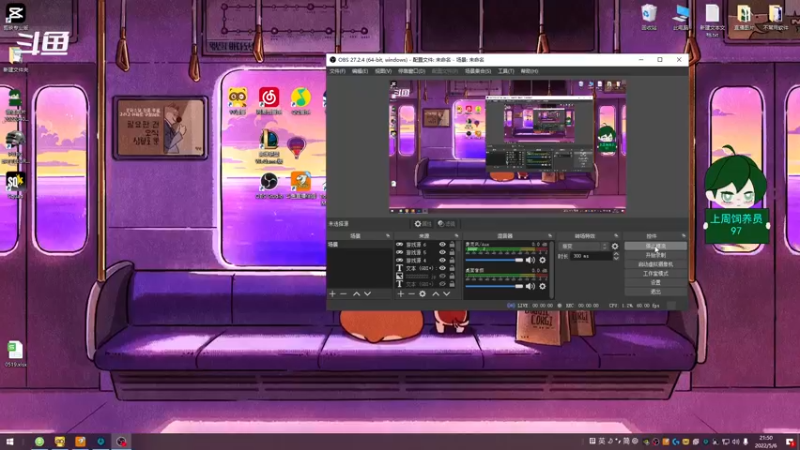Pop out the Scenes dock panel
Image resolution: width=800 pixels, height=450 pixels.
(x=388, y=236)
